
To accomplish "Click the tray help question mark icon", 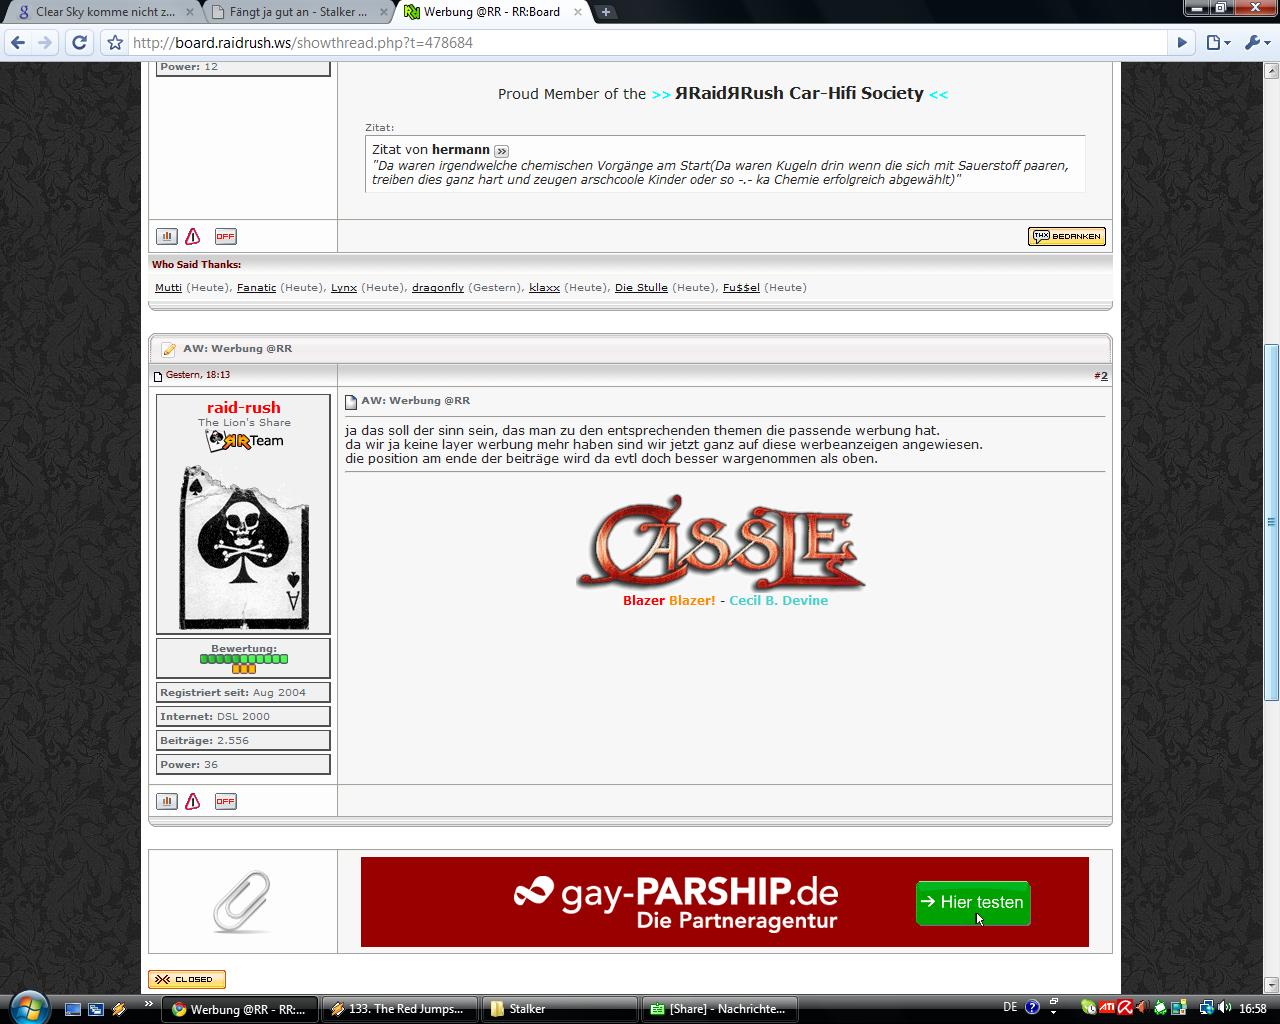I will pos(1032,1008).
